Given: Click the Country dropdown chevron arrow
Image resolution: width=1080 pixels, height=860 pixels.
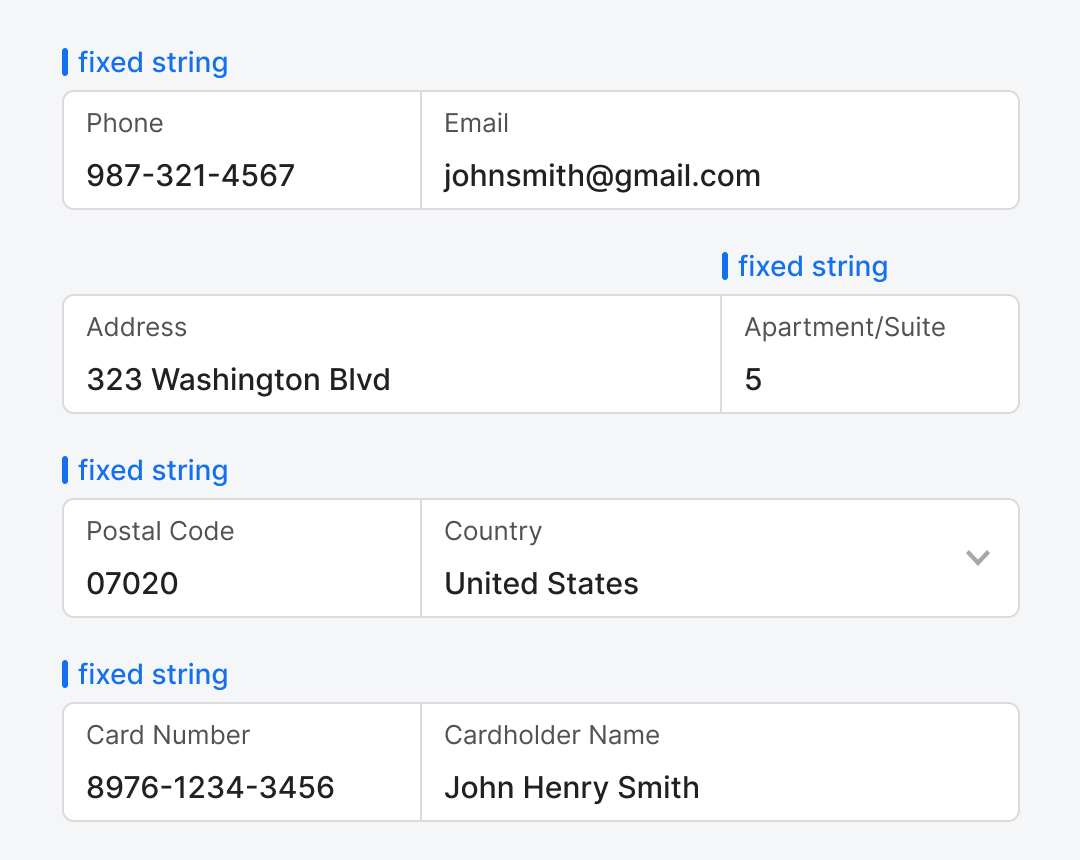Looking at the screenshot, I should pyautogui.click(x=977, y=558).
